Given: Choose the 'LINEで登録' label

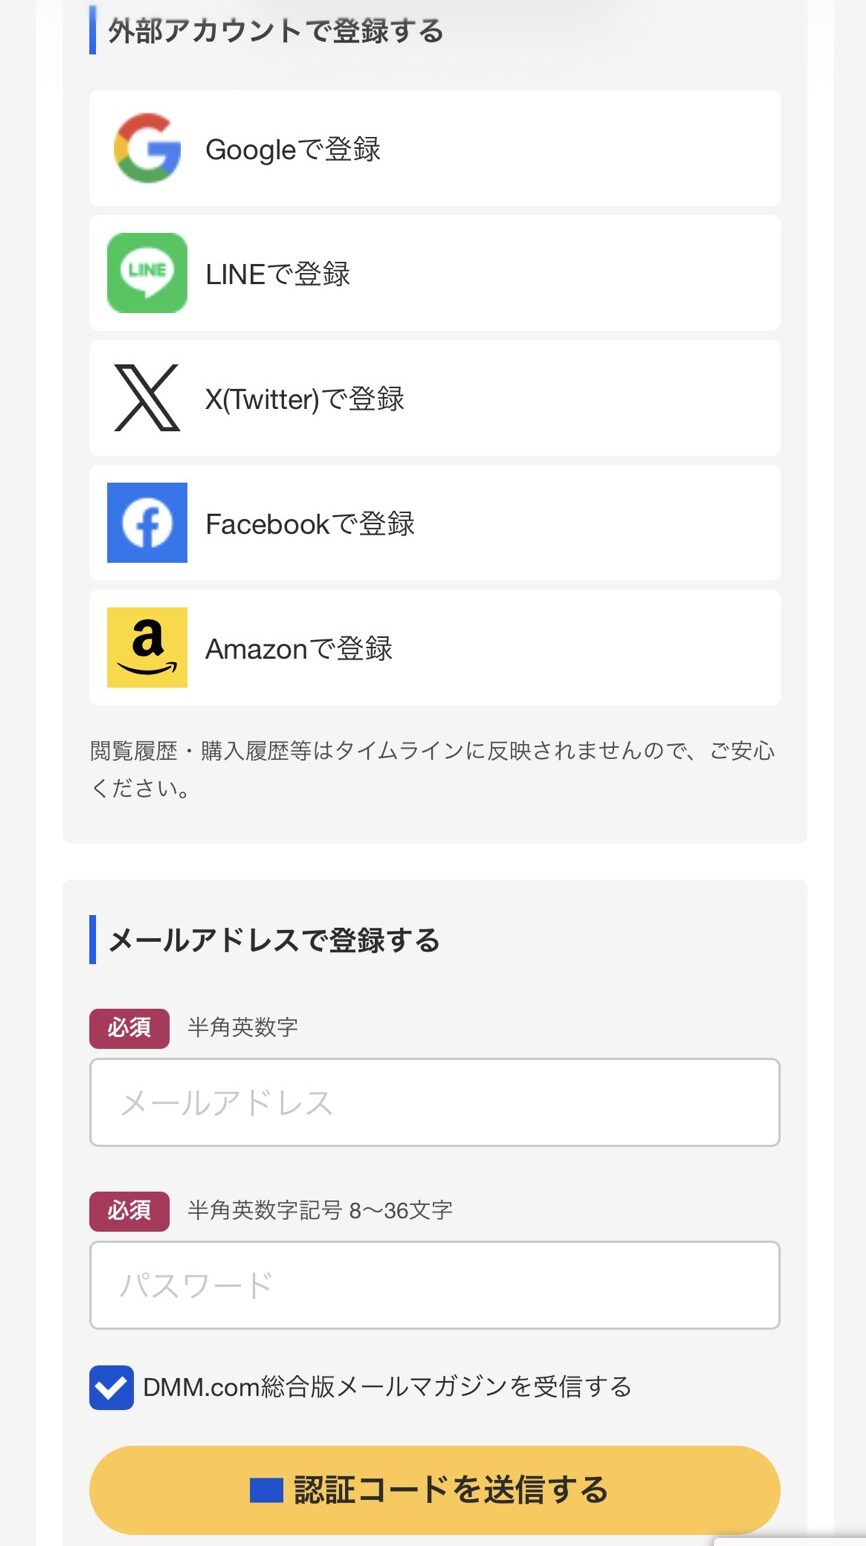Looking at the screenshot, I should tap(278, 274).
